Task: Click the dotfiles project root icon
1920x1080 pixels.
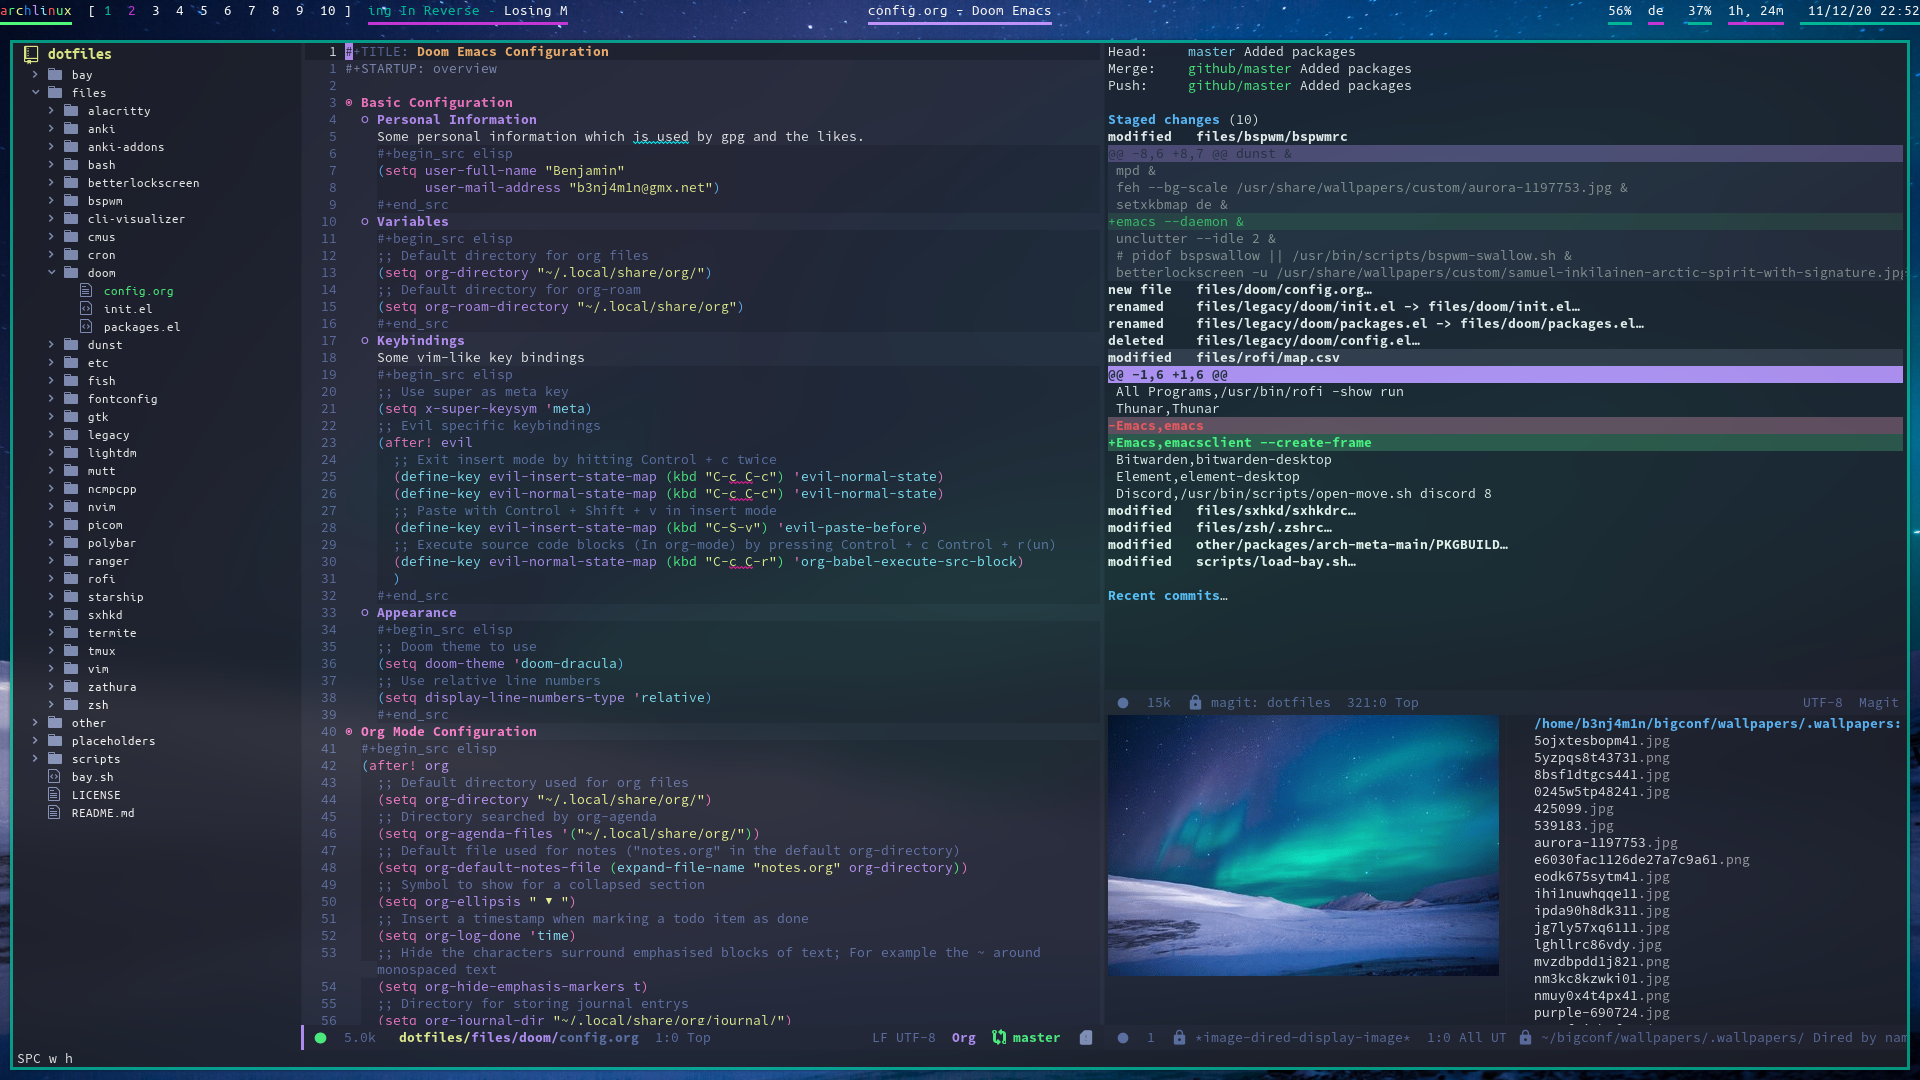Action: 31,54
